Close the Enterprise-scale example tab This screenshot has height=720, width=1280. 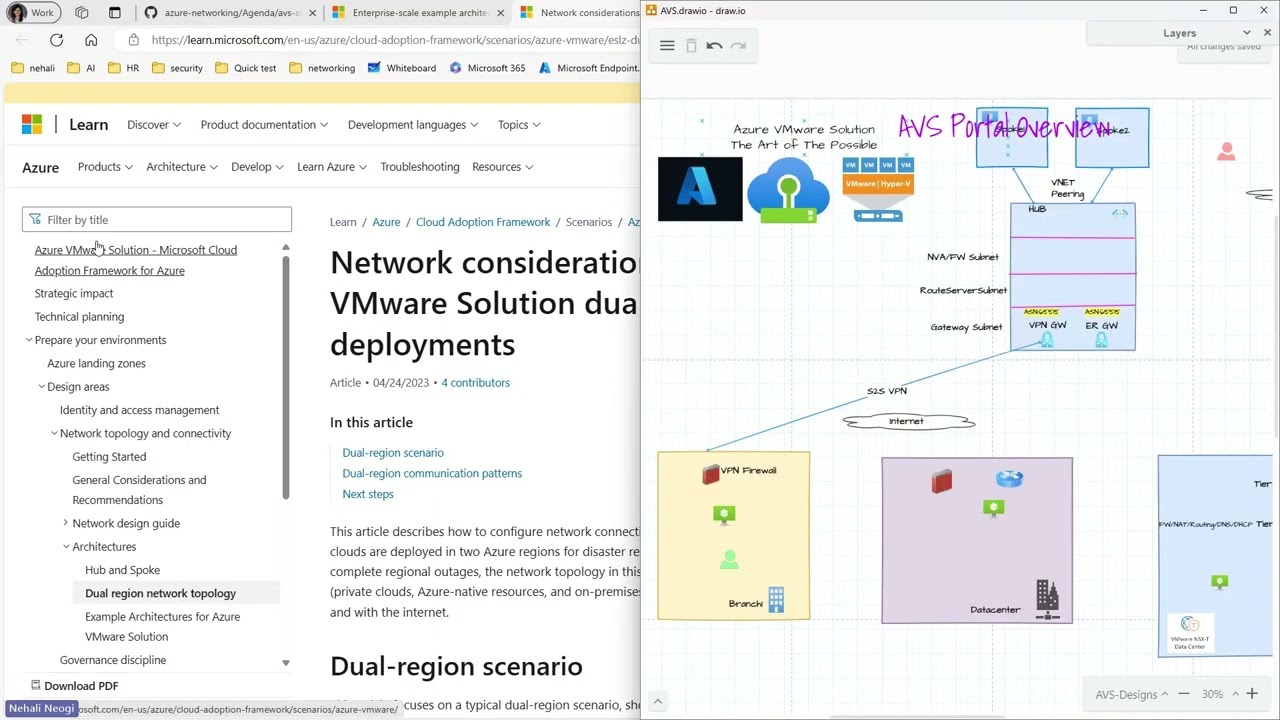(x=501, y=13)
